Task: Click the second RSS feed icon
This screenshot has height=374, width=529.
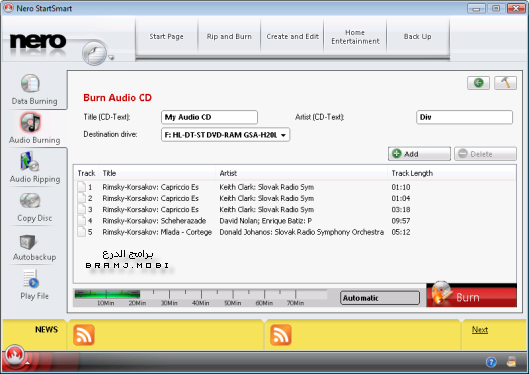Action: point(281,335)
